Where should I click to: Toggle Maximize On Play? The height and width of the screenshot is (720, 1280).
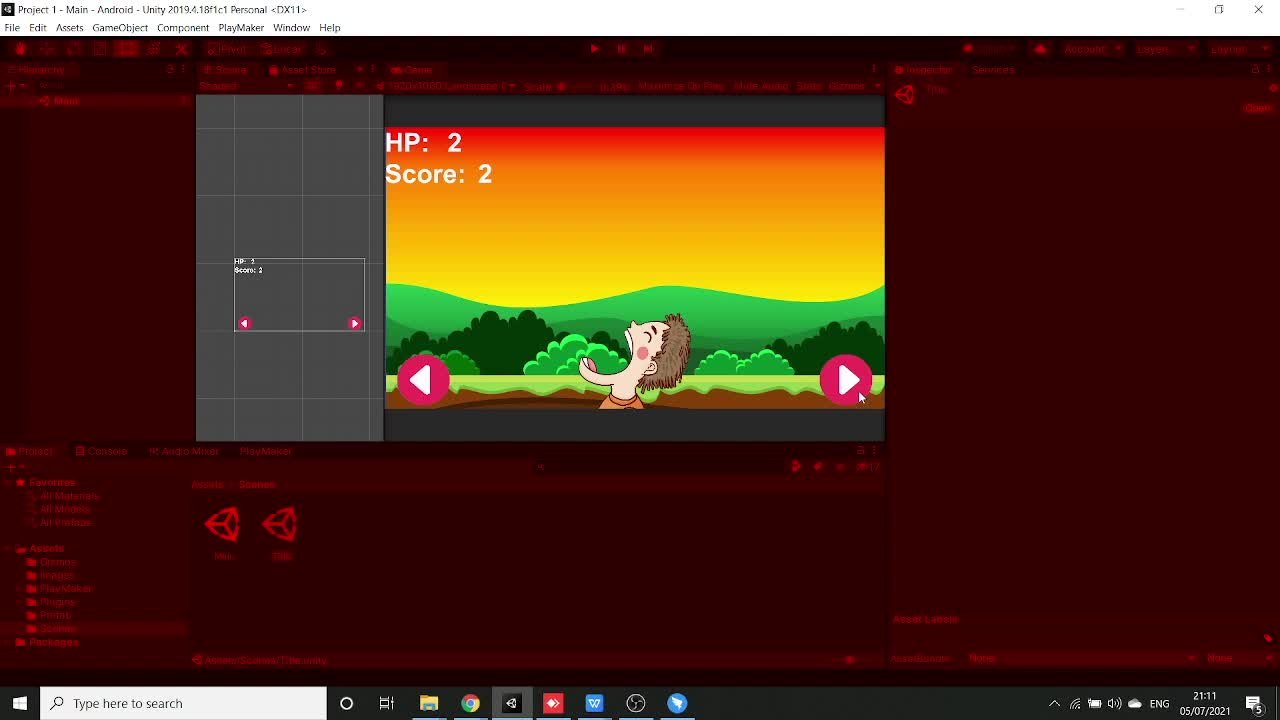pos(681,86)
